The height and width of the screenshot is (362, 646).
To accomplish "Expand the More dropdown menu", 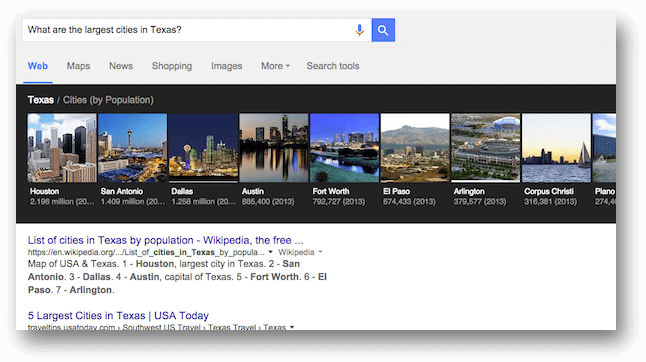I will click(275, 66).
